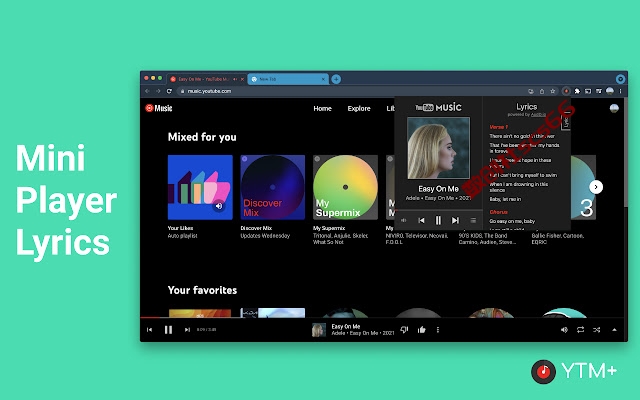640x400 pixels.
Task: Dislike the song Easy On Me
Action: tap(404, 330)
